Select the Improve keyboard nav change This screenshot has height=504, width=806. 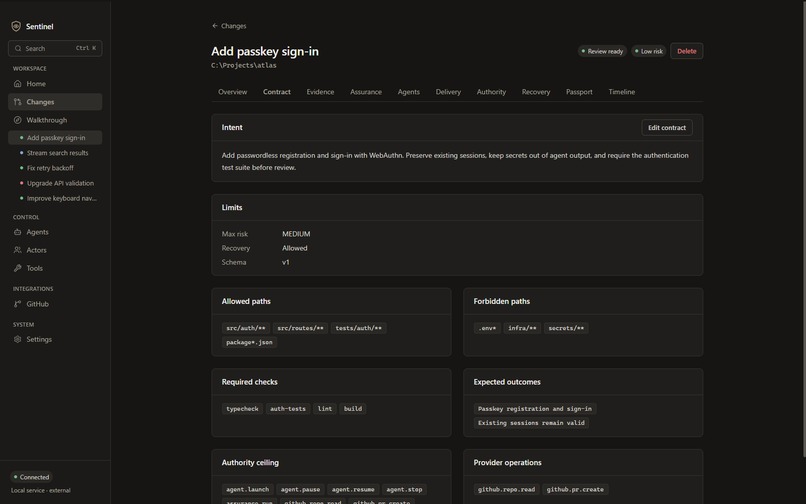pyautogui.click(x=55, y=198)
